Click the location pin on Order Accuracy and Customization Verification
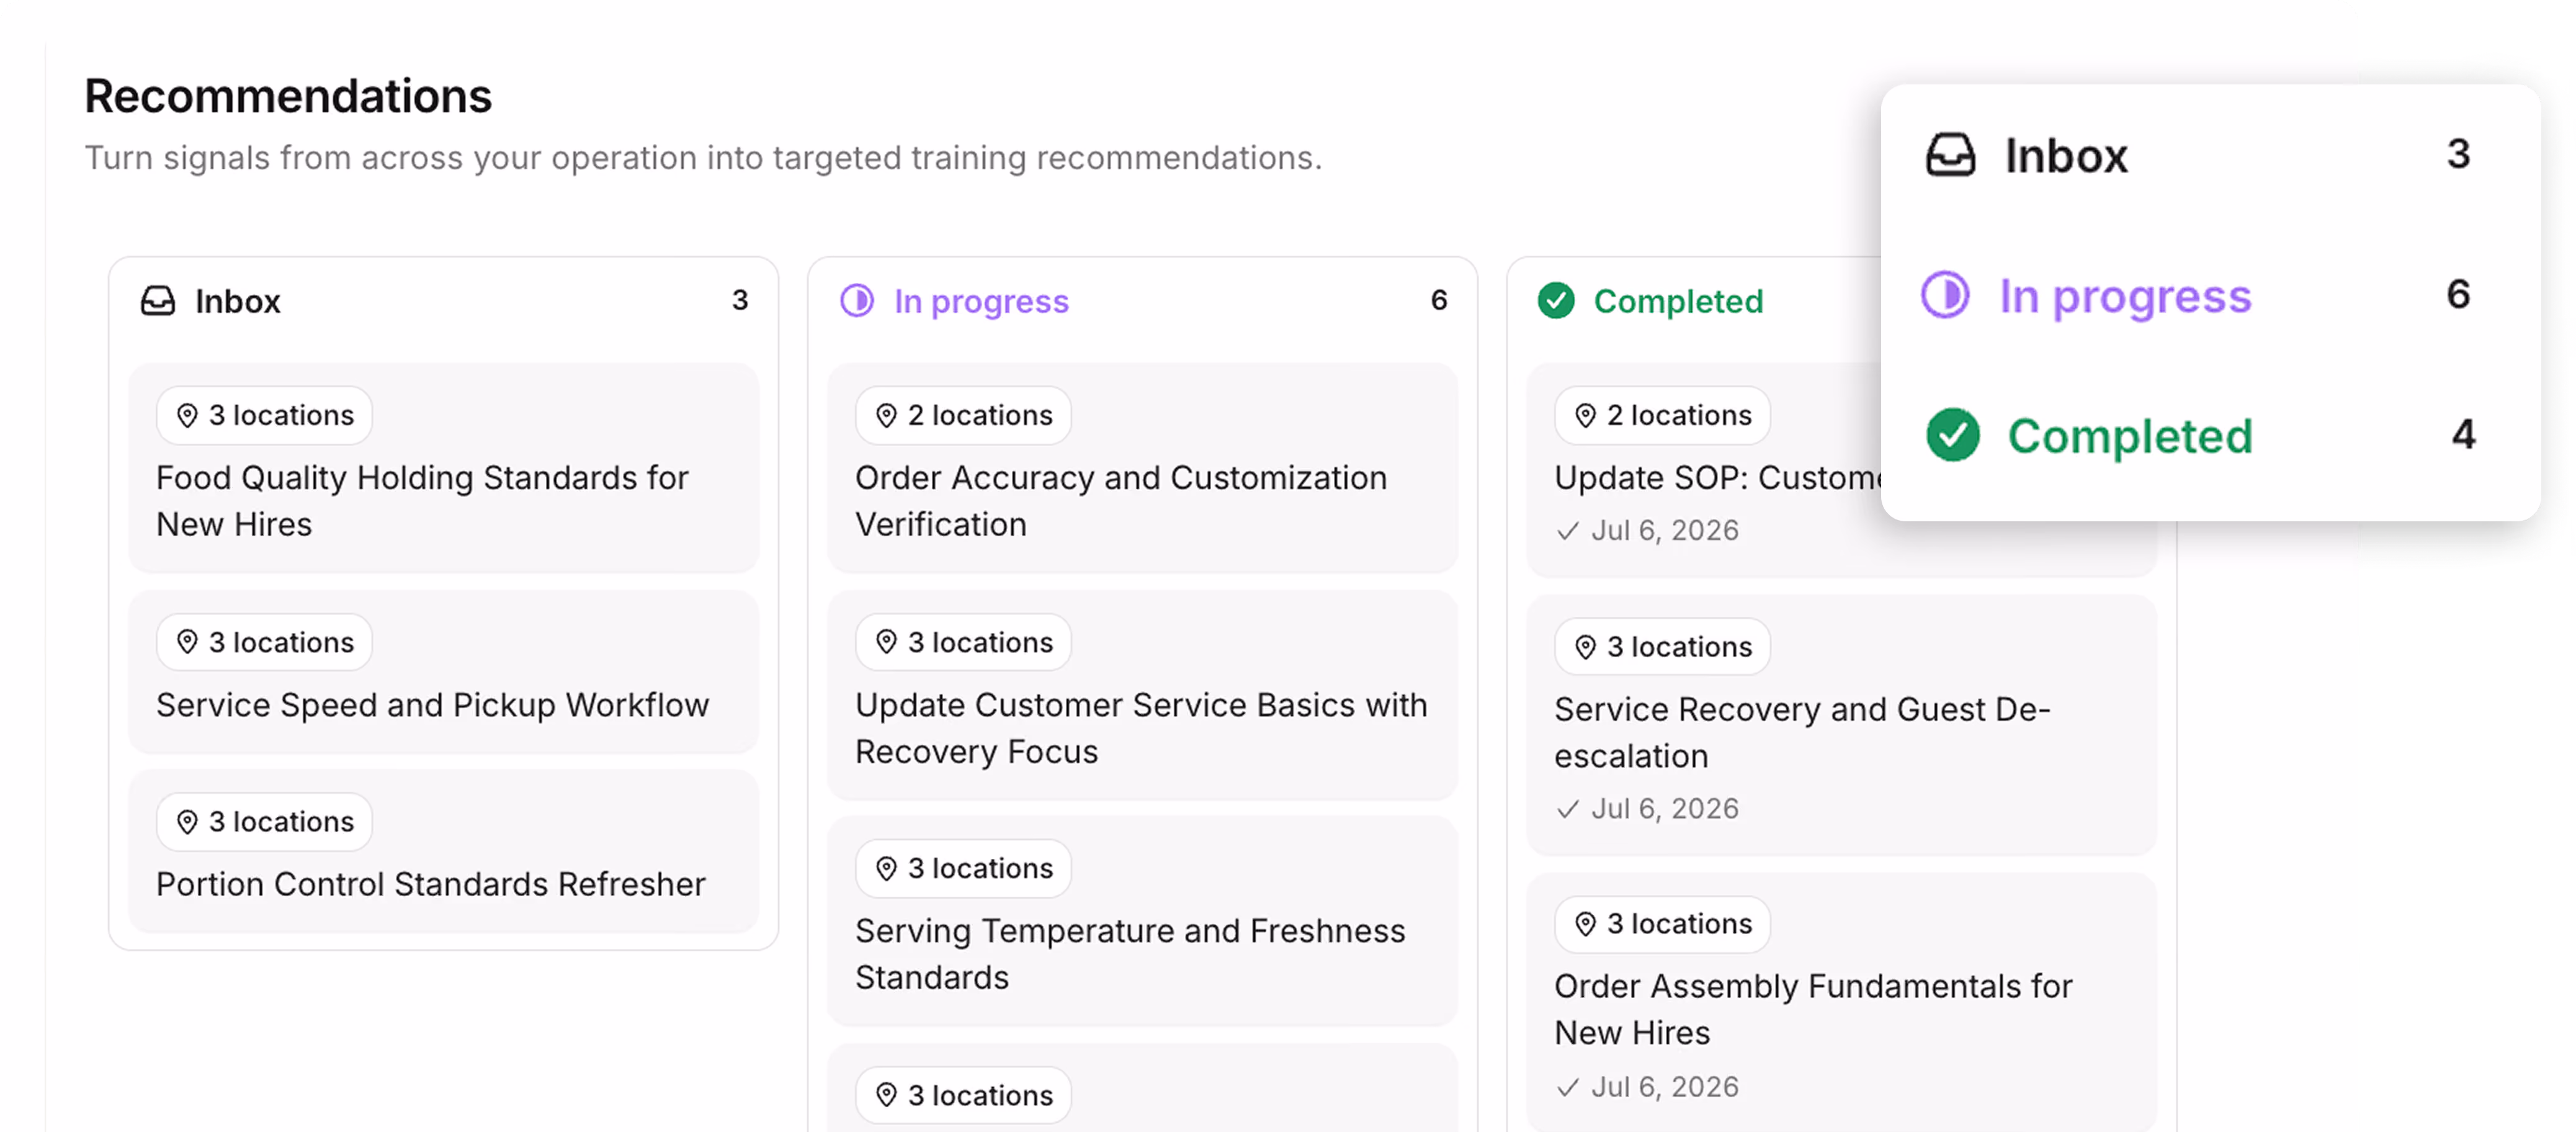Viewport: 2576px width, 1132px height. tap(886, 415)
